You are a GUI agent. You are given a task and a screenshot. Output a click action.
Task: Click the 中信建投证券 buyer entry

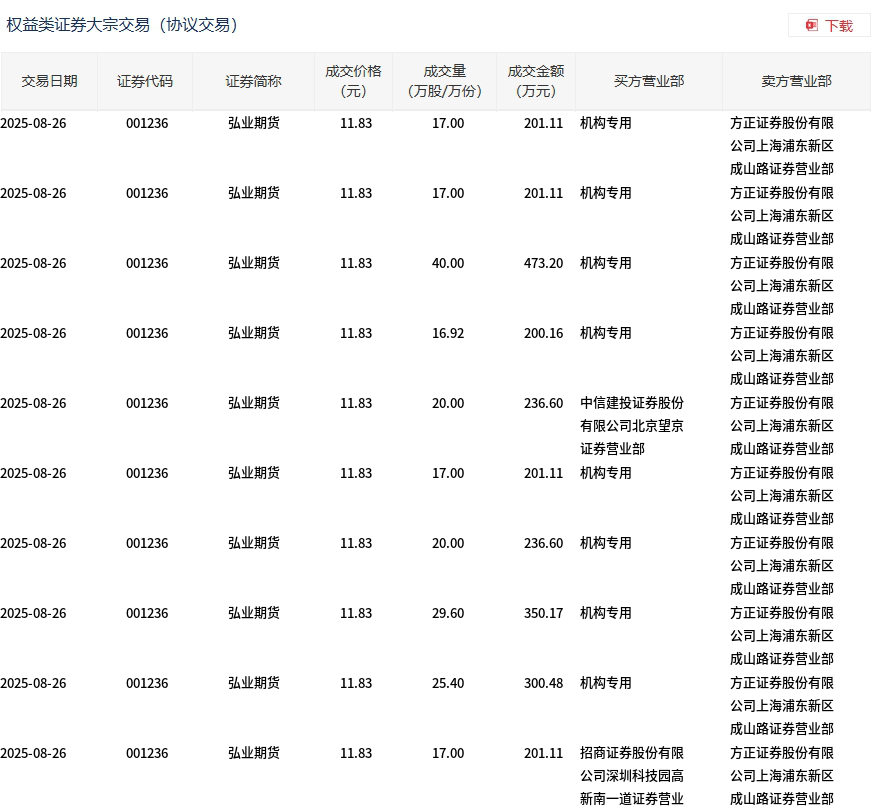tap(632, 425)
